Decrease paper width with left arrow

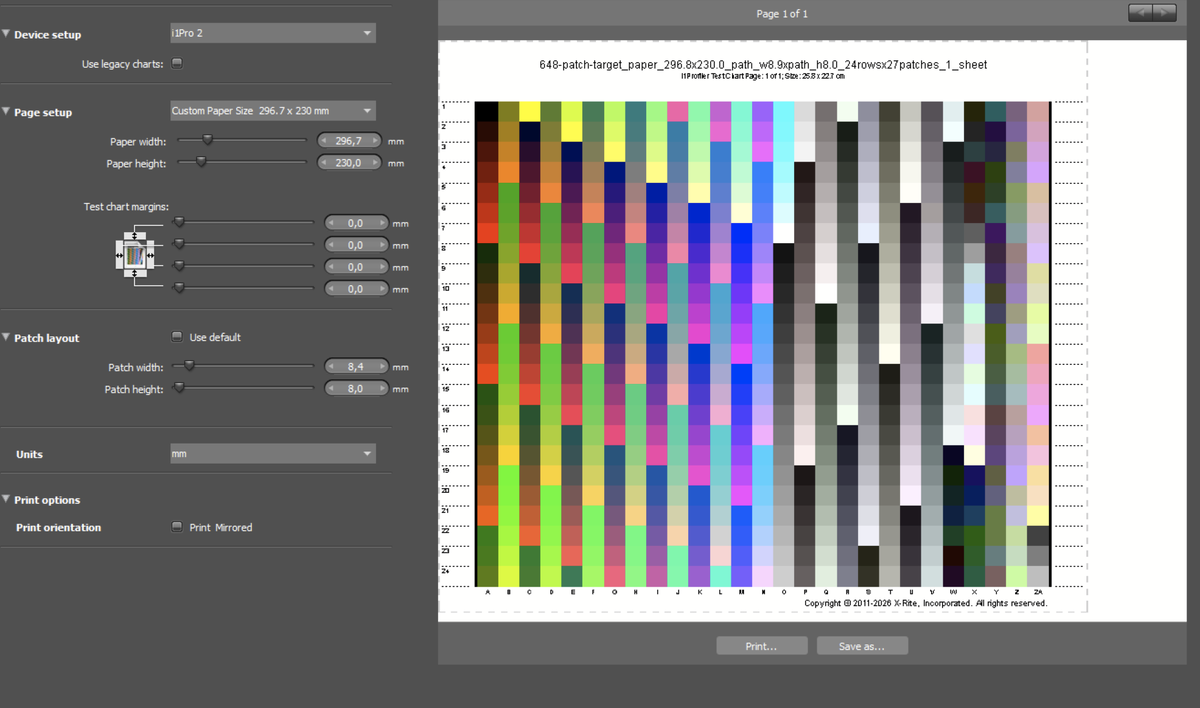click(x=324, y=142)
